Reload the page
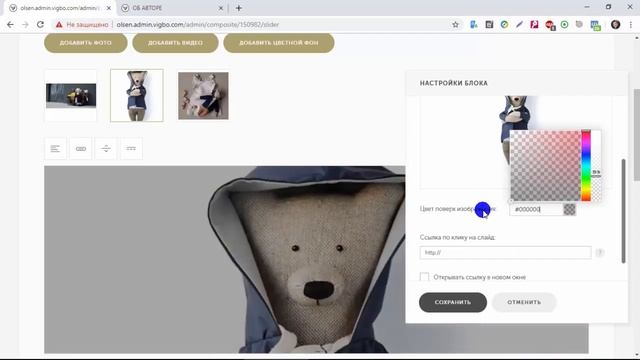Image resolution: width=640 pixels, height=360 pixels. click(40, 24)
